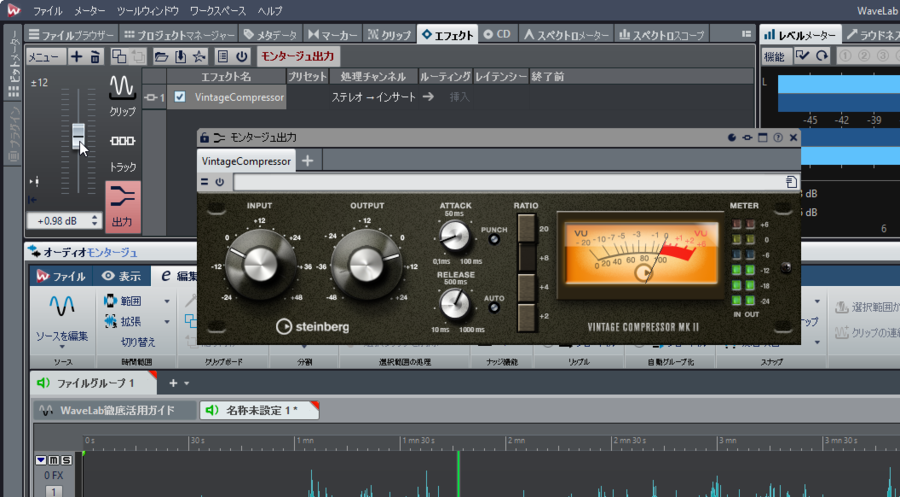This screenshot has height=497, width=900.
Task: Click the document list icon in effects toolbar
Action: [x=223, y=56]
